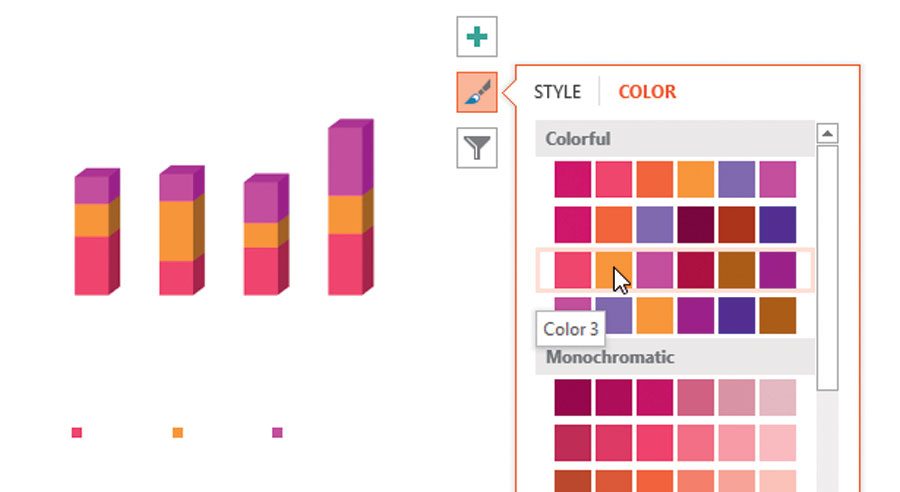900x492 pixels.
Task: Pick the fourth Colorful palette row
Action: point(675,315)
